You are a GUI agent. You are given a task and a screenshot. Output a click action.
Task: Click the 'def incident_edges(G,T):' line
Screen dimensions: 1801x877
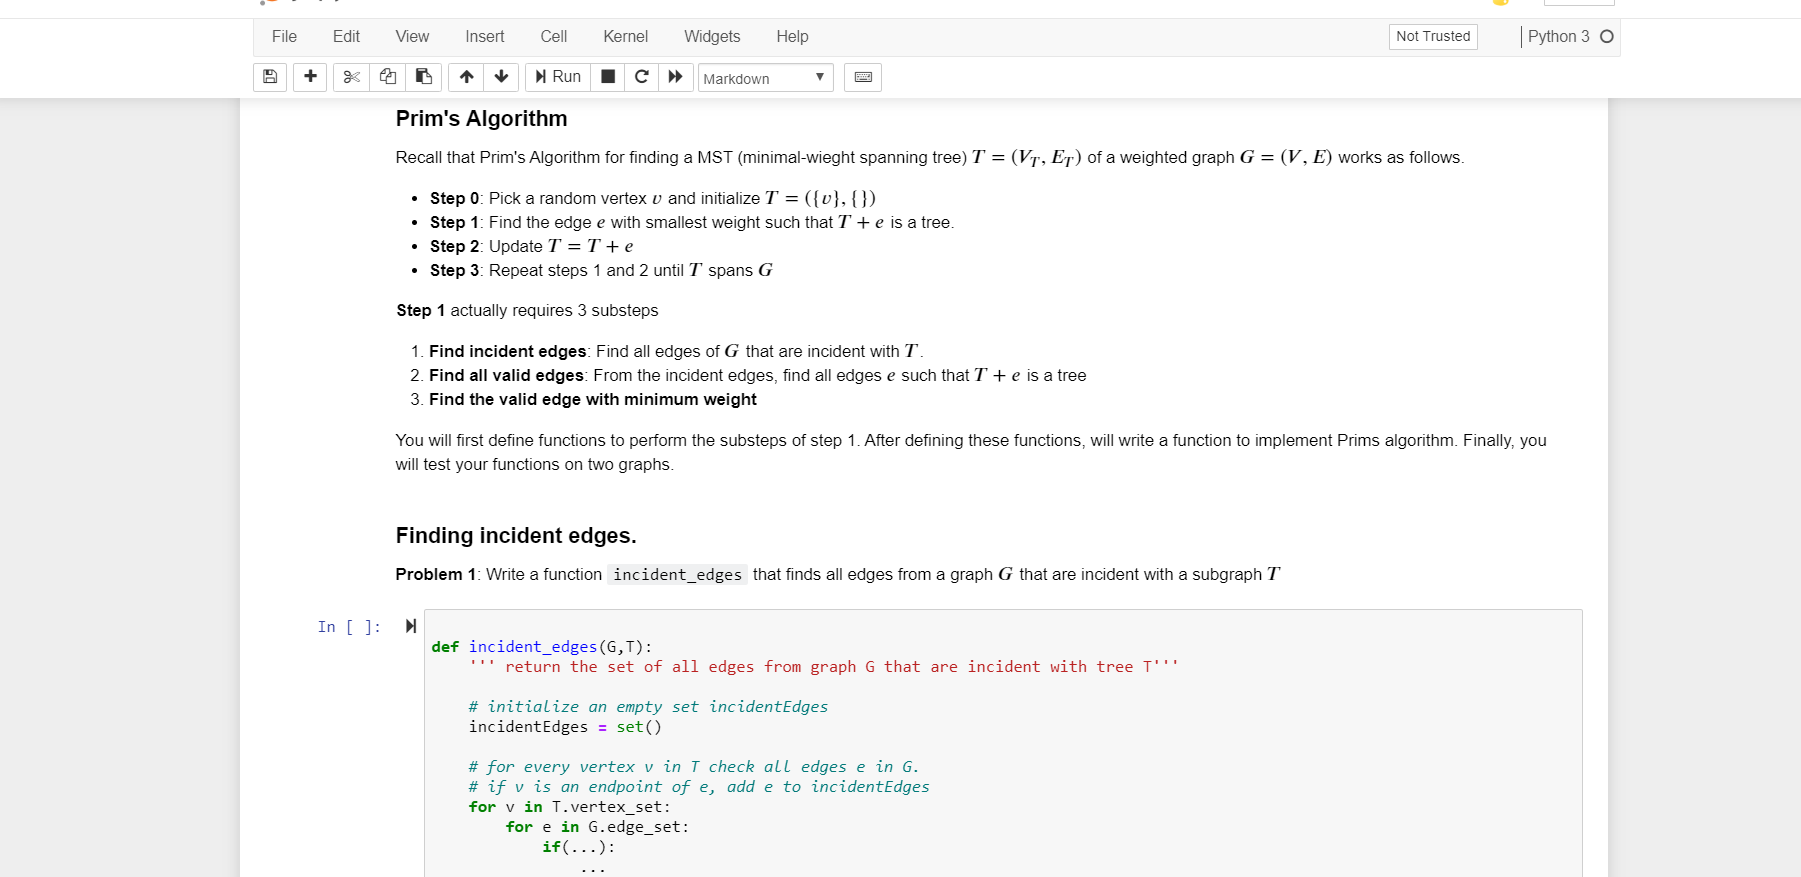pyautogui.click(x=541, y=647)
